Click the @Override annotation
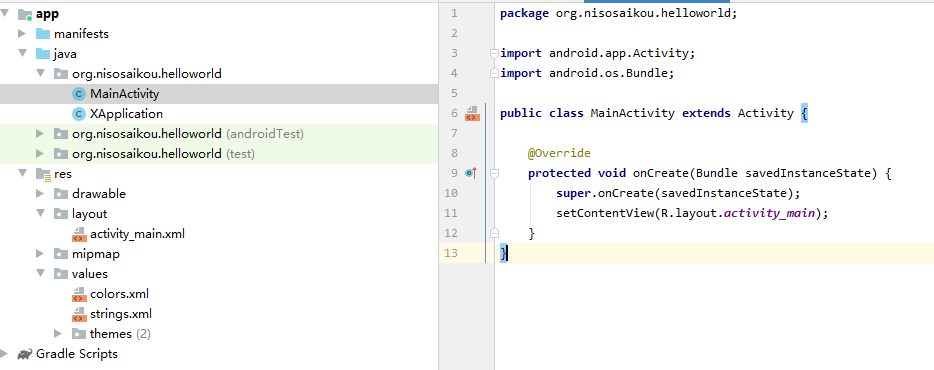Image resolution: width=934 pixels, height=370 pixels. (559, 153)
